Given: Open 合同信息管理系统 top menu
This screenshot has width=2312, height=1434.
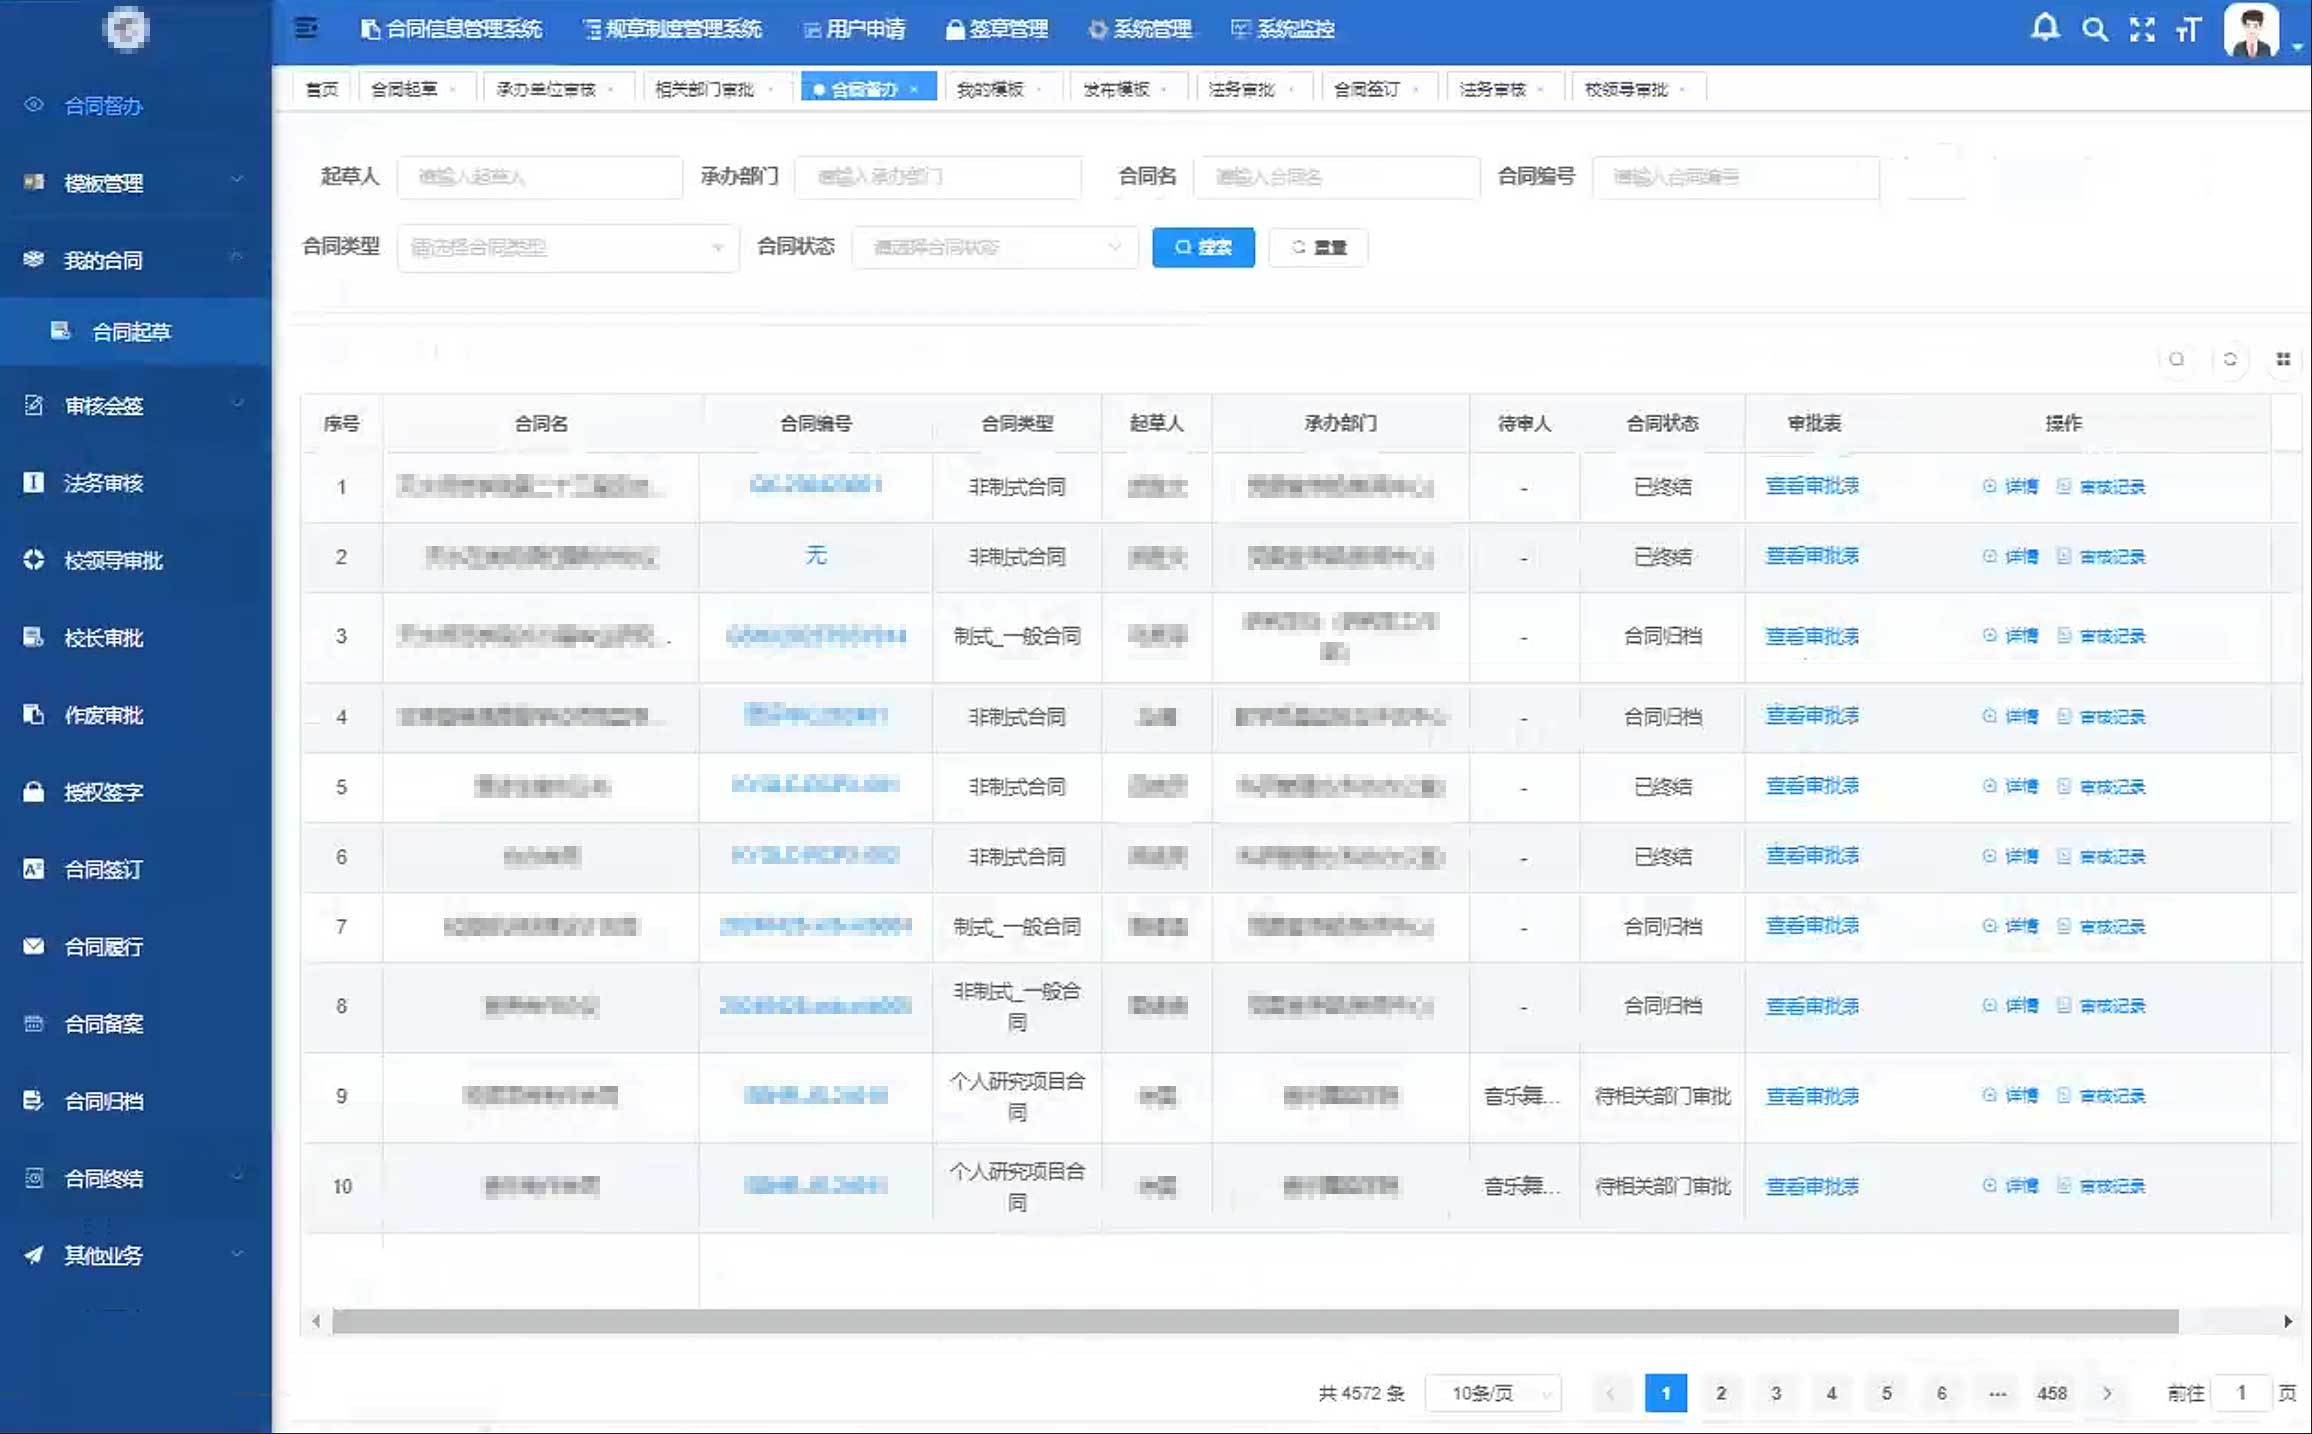Looking at the screenshot, I should [x=452, y=29].
